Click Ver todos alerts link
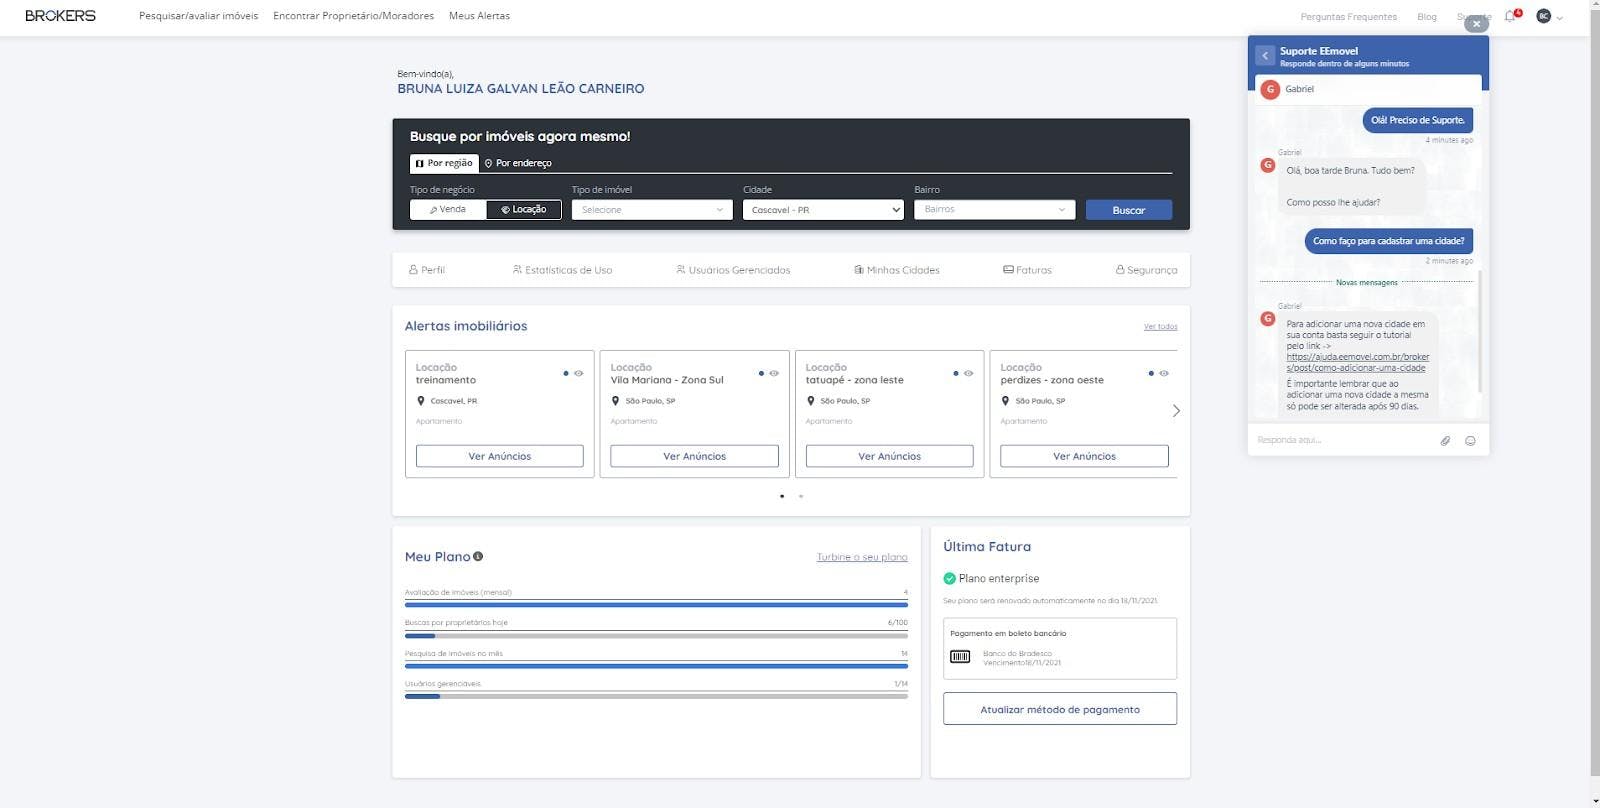 (x=1160, y=327)
